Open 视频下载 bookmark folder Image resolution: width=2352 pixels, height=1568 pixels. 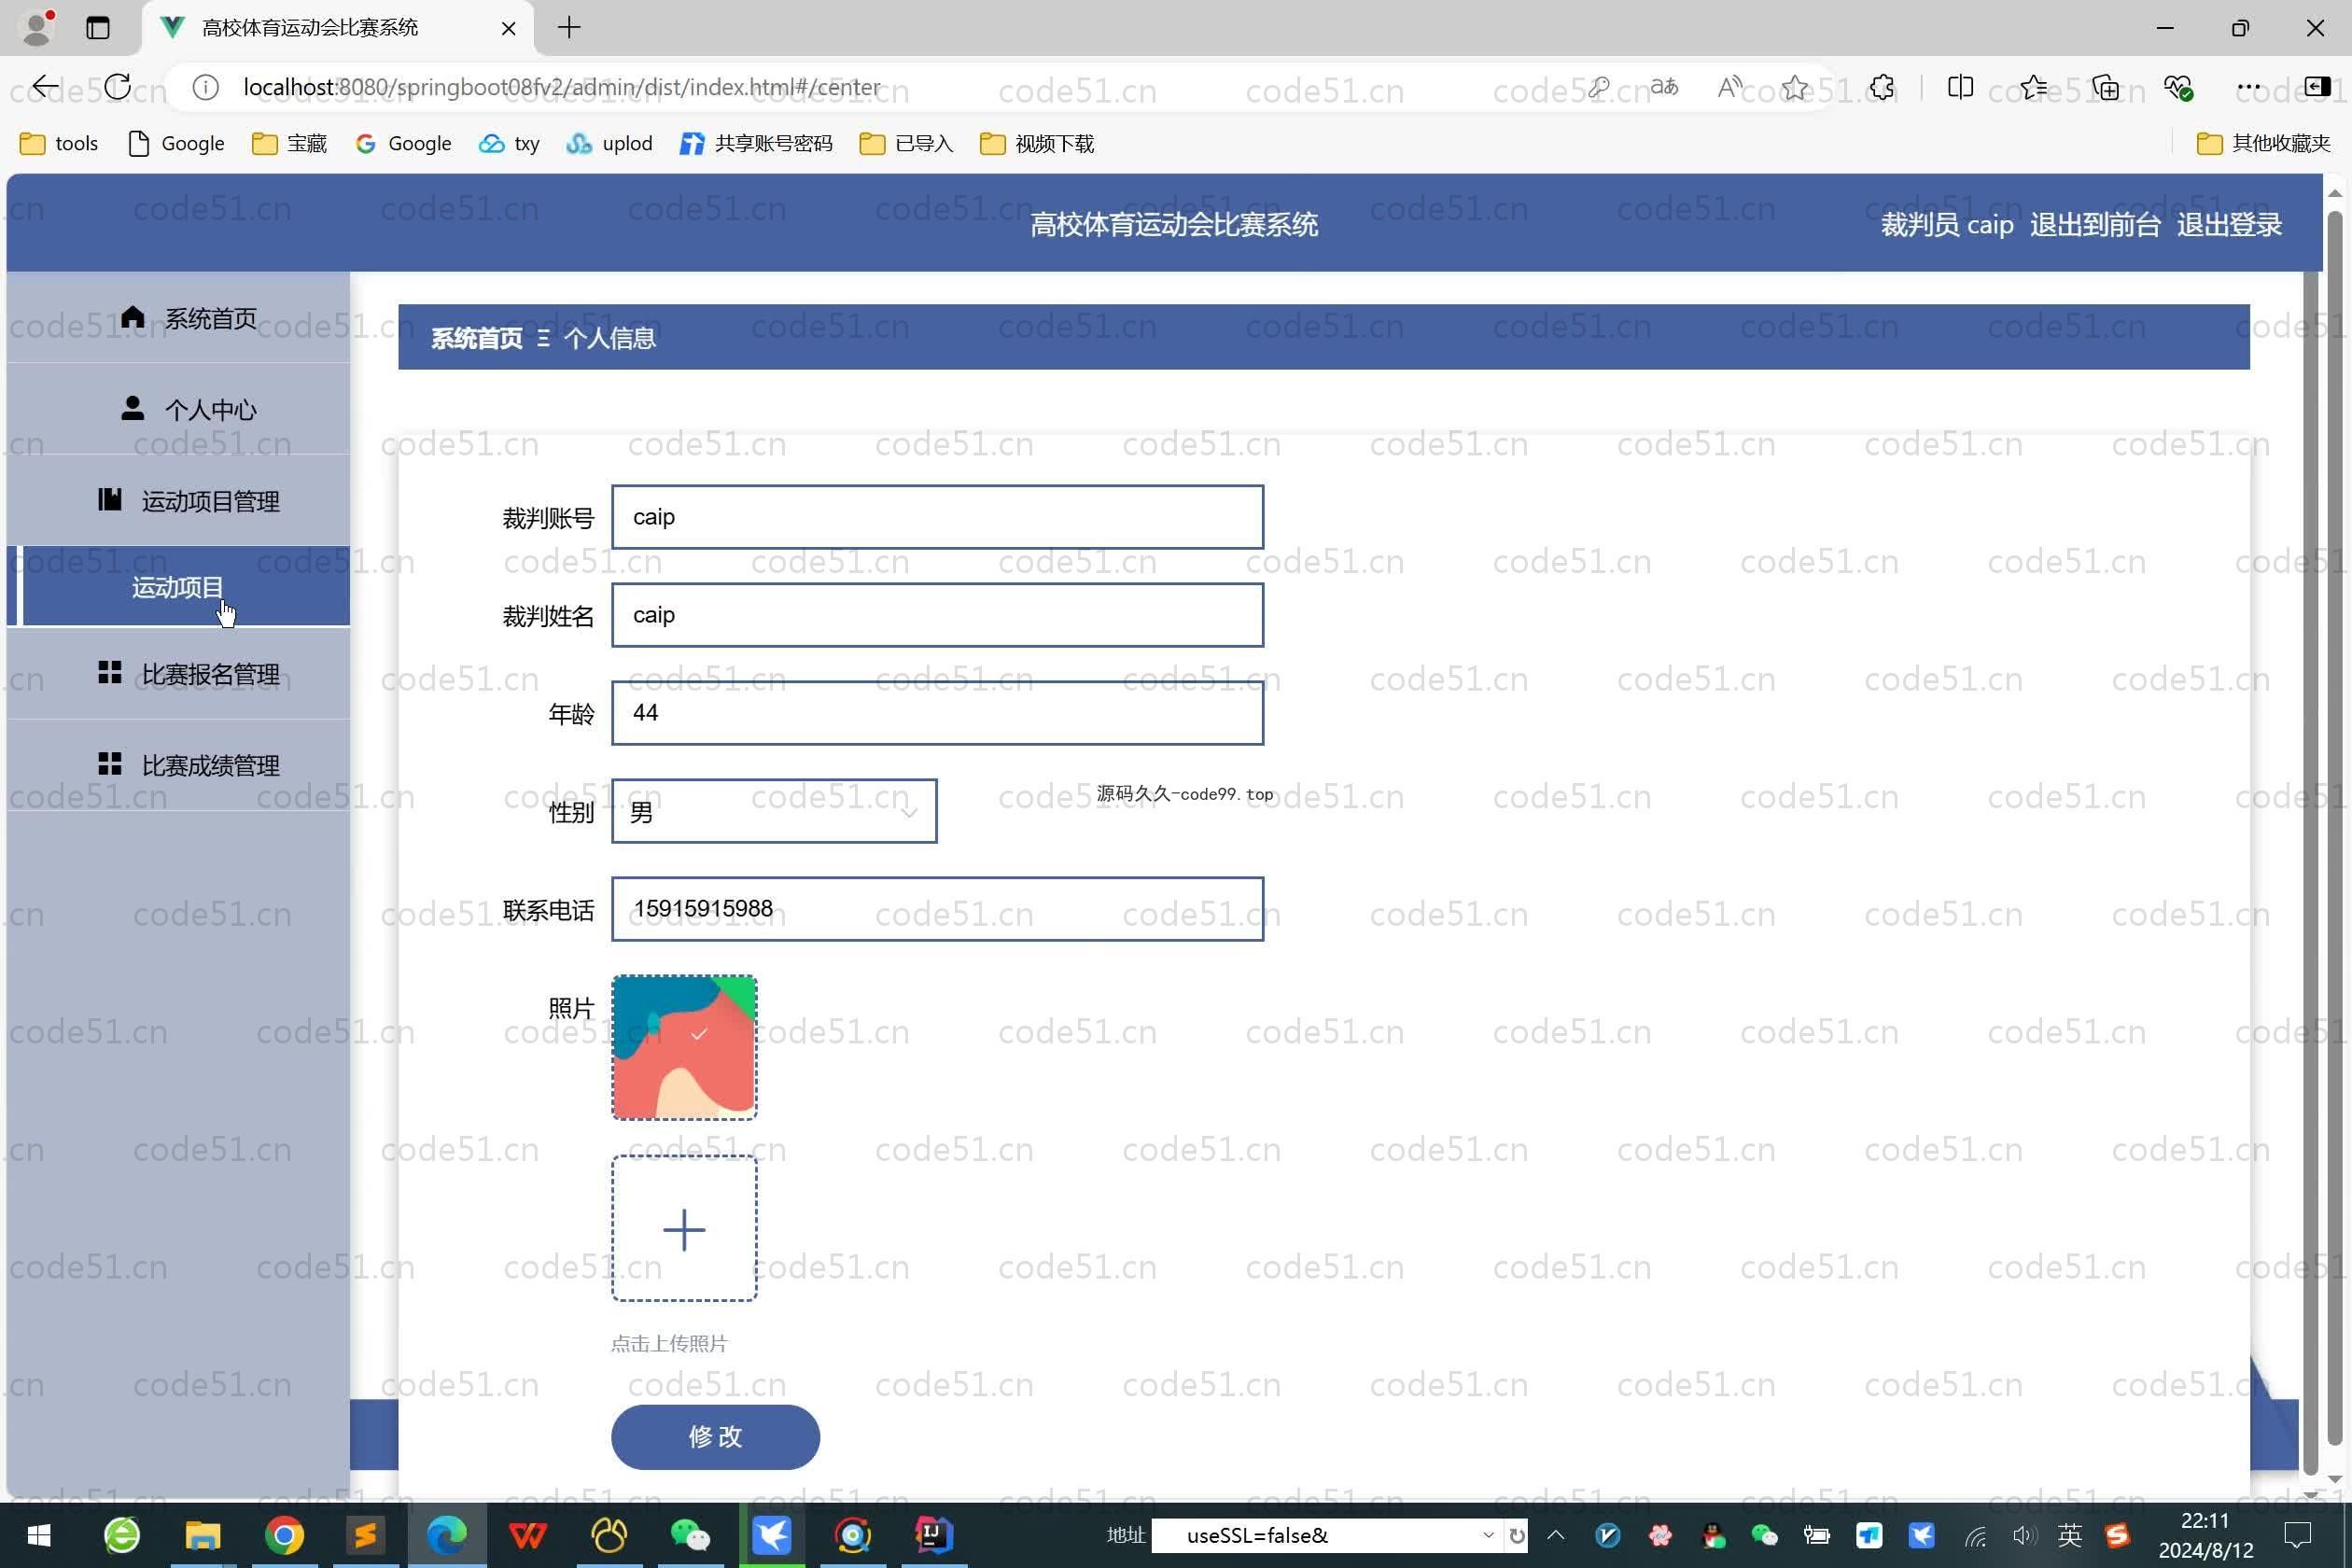pos(1037,144)
